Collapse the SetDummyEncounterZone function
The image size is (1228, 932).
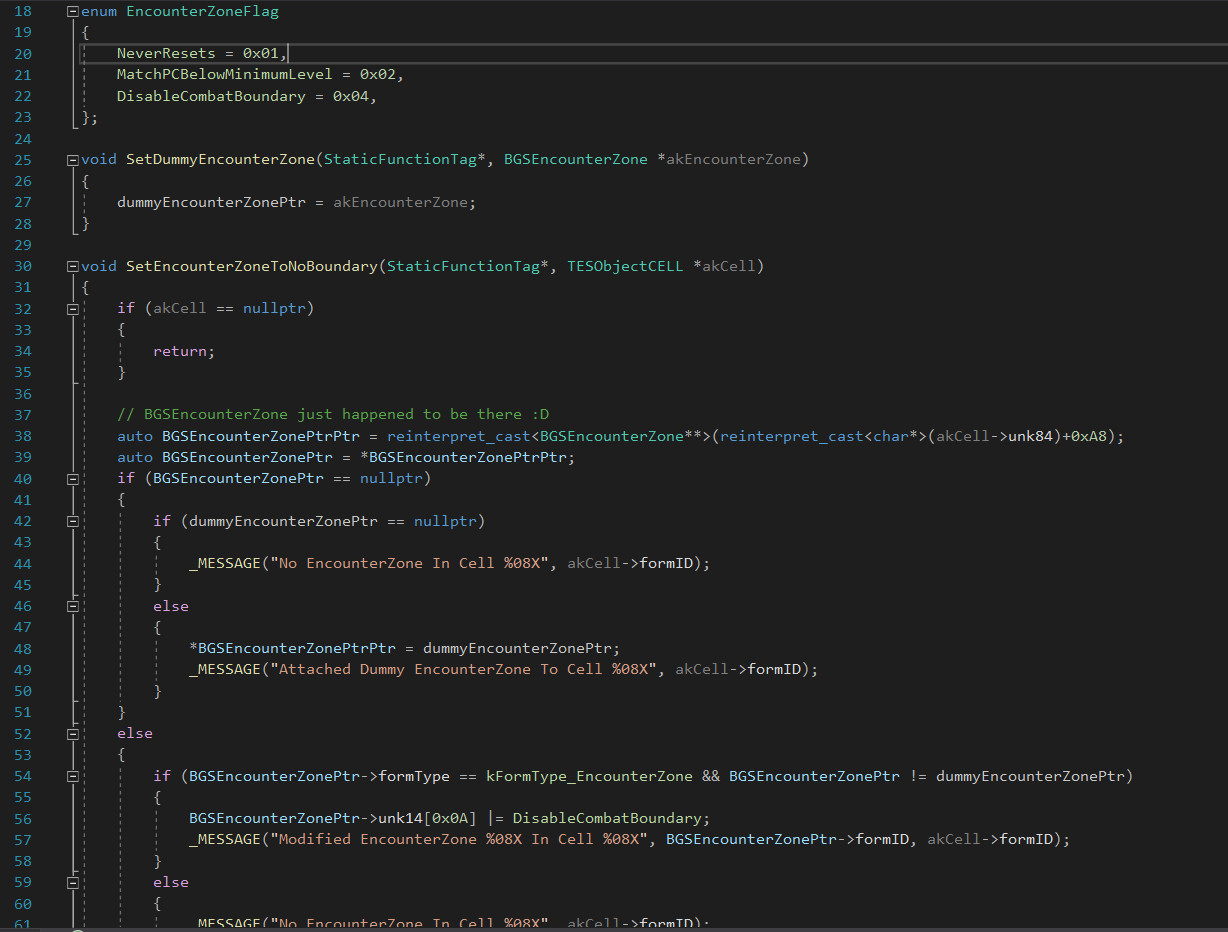click(x=72, y=160)
